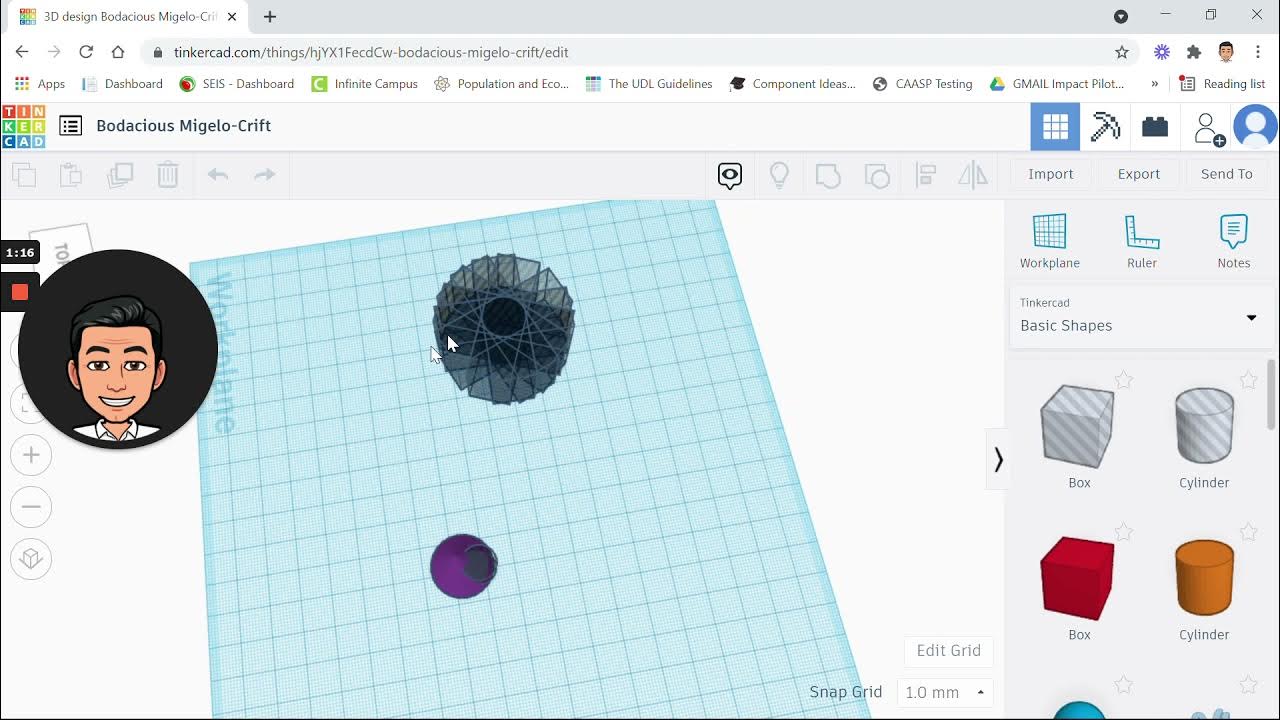Click the Align tool icon
1280x720 pixels.
click(x=926, y=176)
